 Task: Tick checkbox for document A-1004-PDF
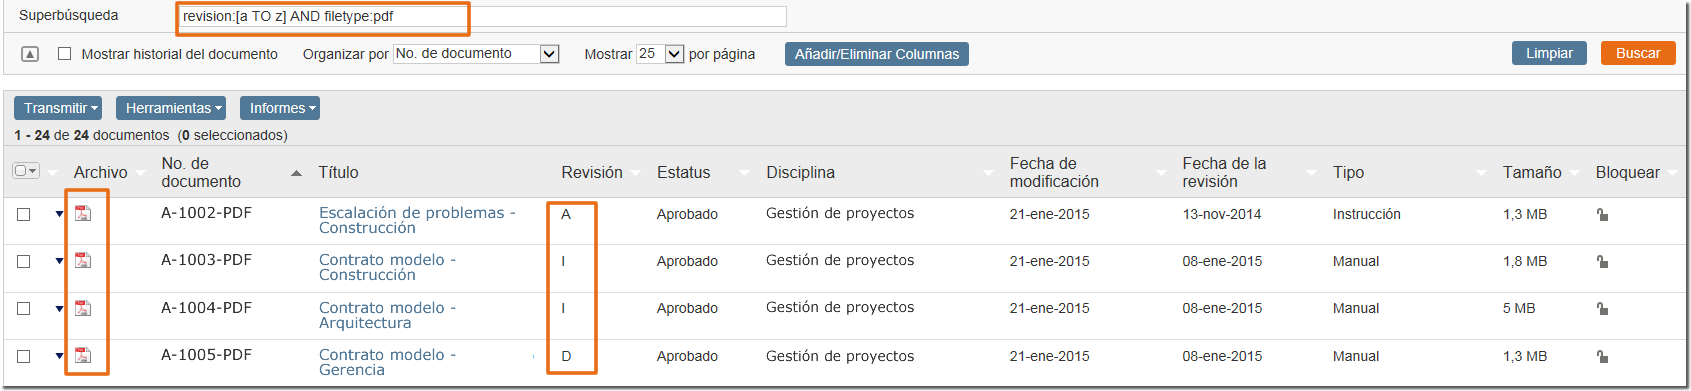point(24,309)
